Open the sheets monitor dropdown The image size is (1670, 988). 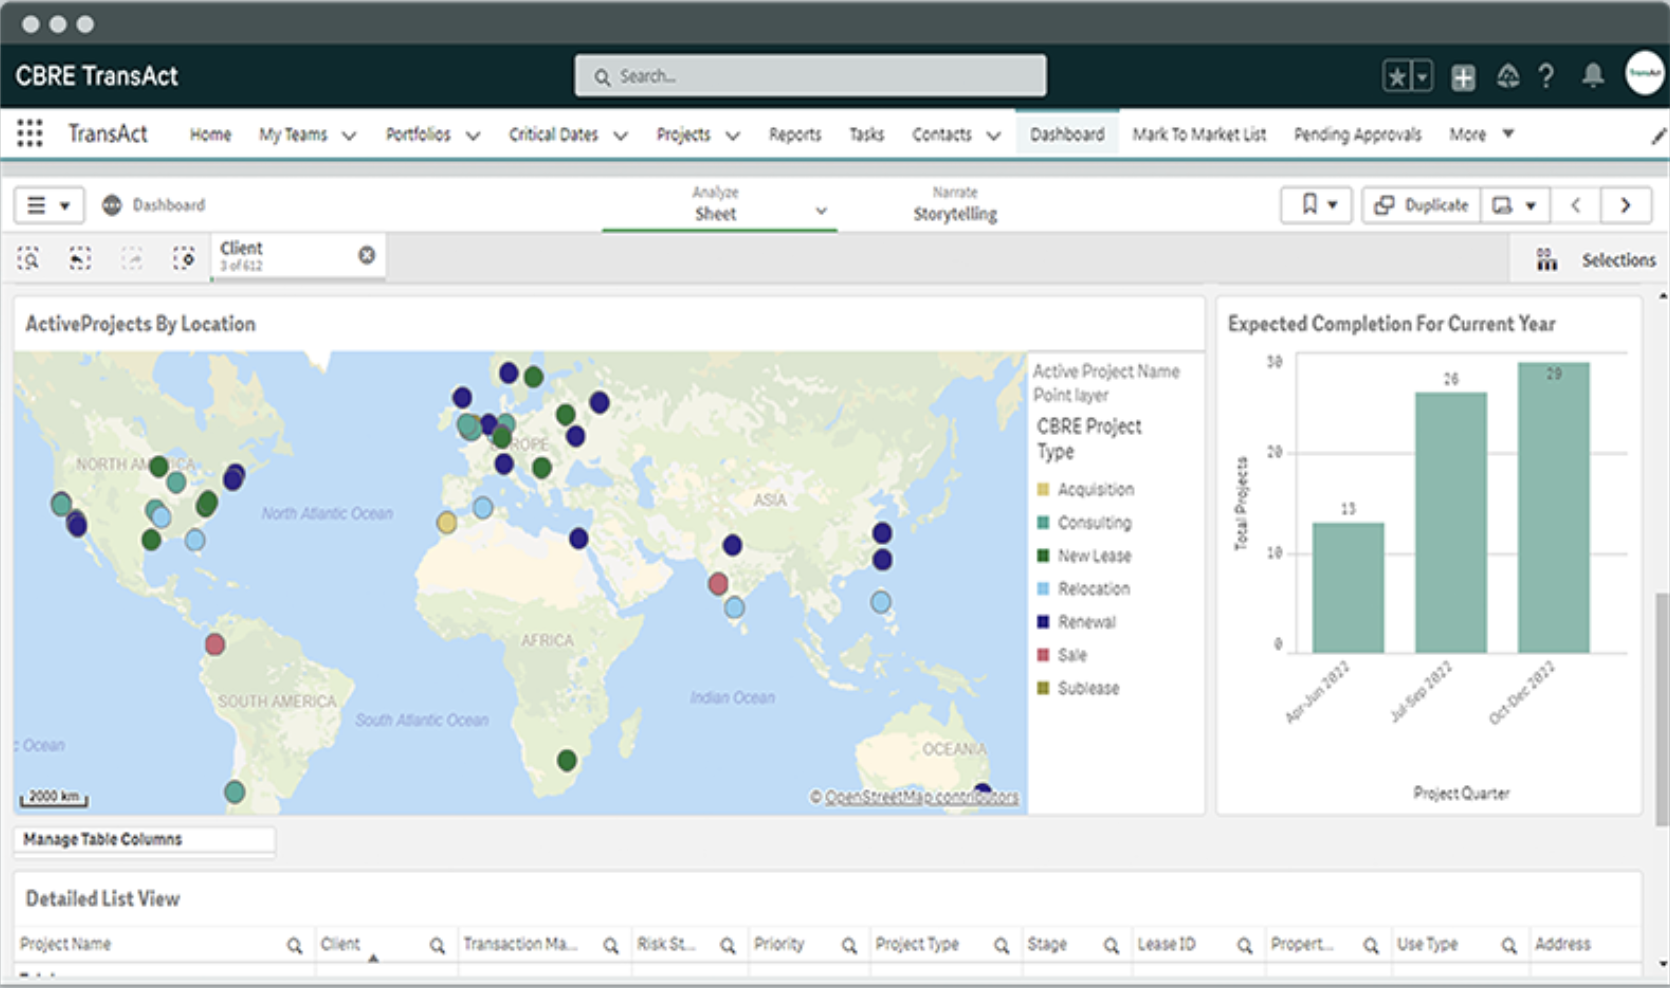pos(1515,205)
